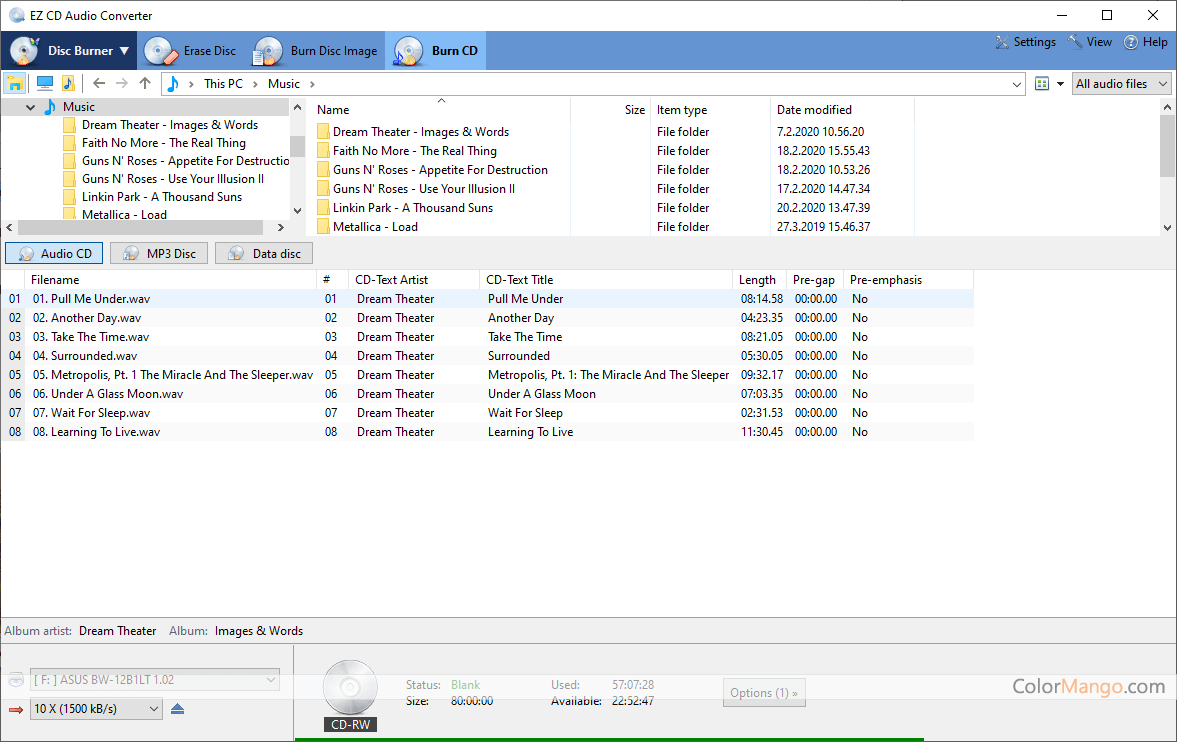1177x742 pixels.
Task: Open the Burn Disc Image tab
Action: click(315, 50)
